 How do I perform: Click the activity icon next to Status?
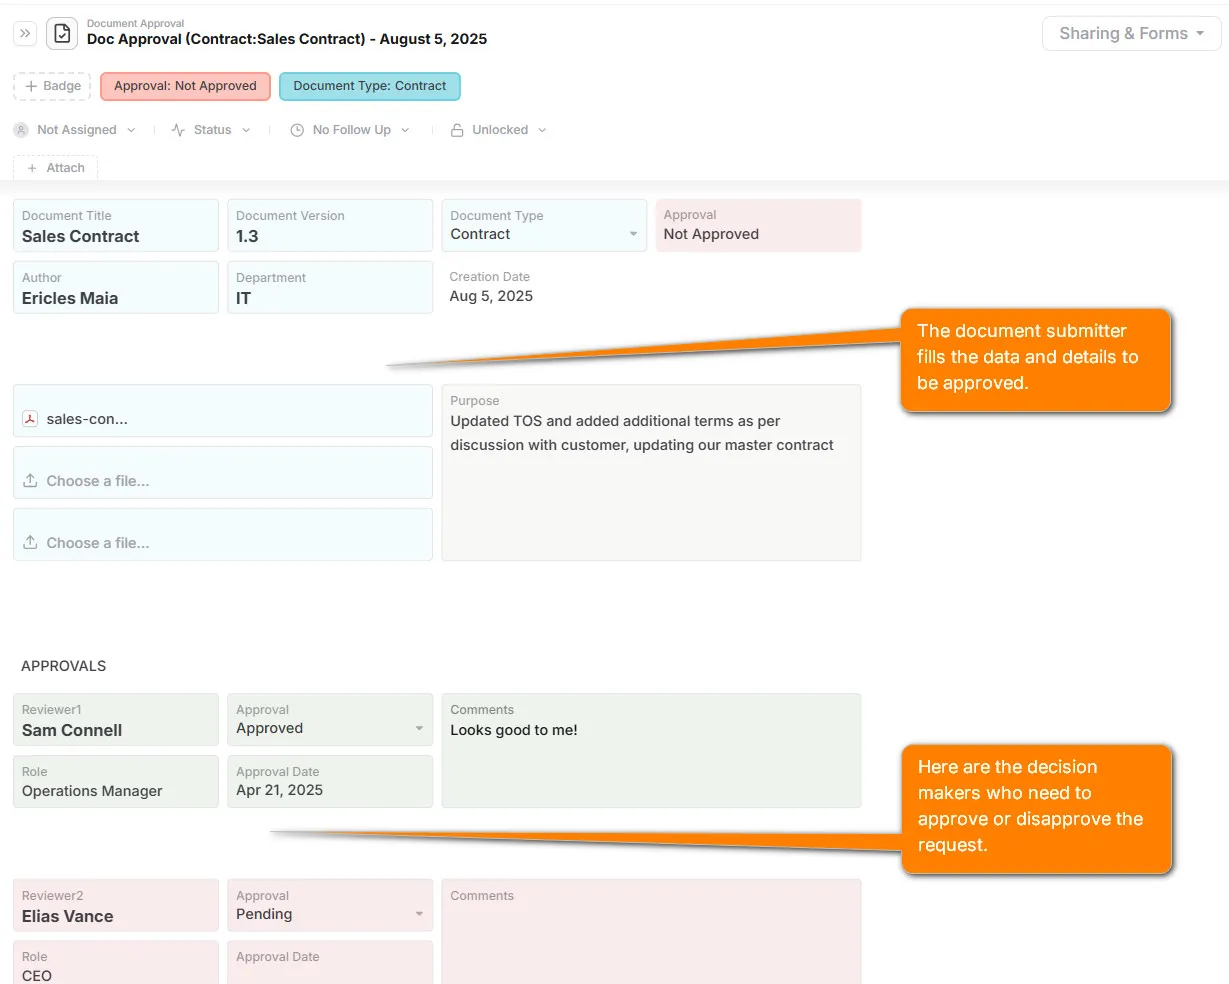pos(176,129)
